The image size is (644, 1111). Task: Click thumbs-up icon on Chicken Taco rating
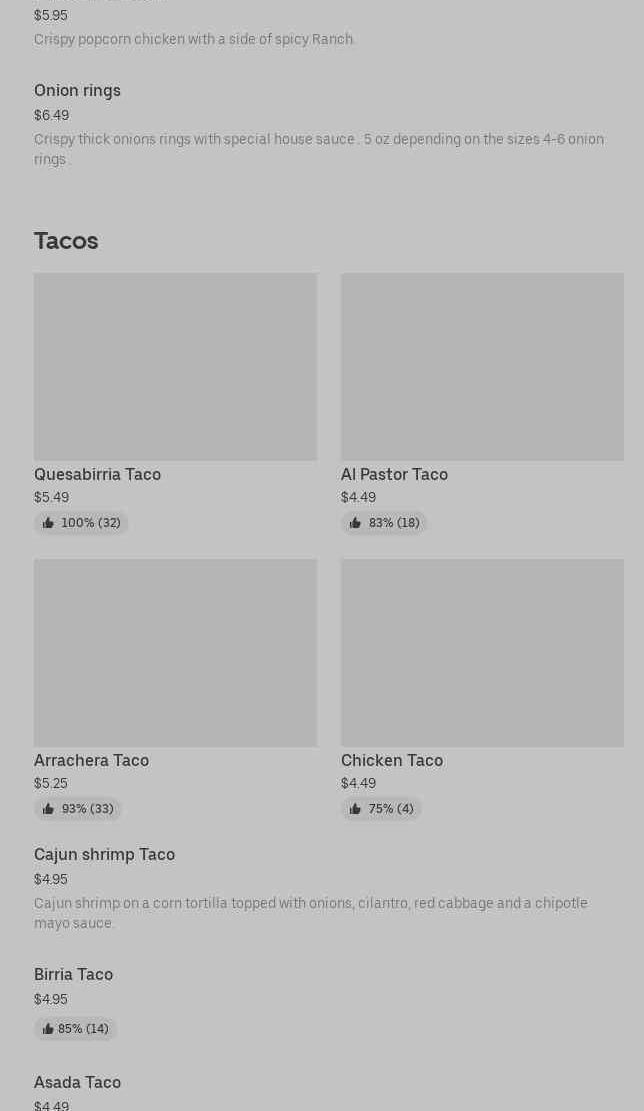[x=355, y=809]
